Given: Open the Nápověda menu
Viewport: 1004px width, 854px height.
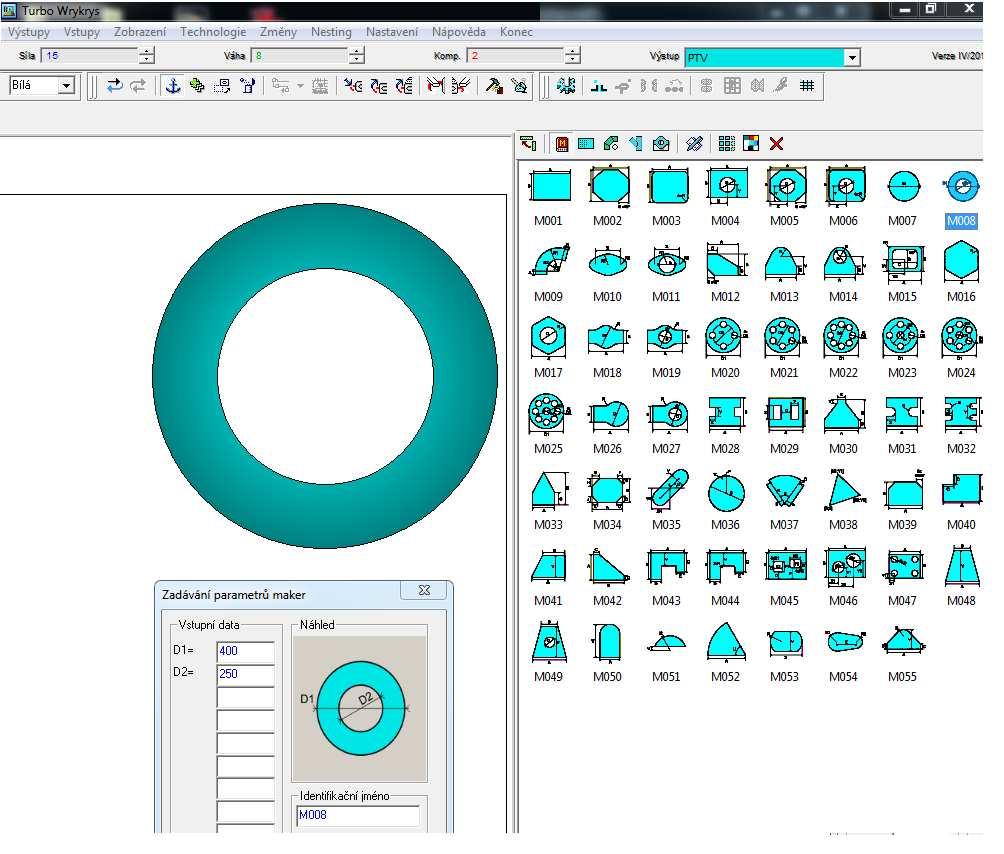Looking at the screenshot, I should [x=458, y=32].
